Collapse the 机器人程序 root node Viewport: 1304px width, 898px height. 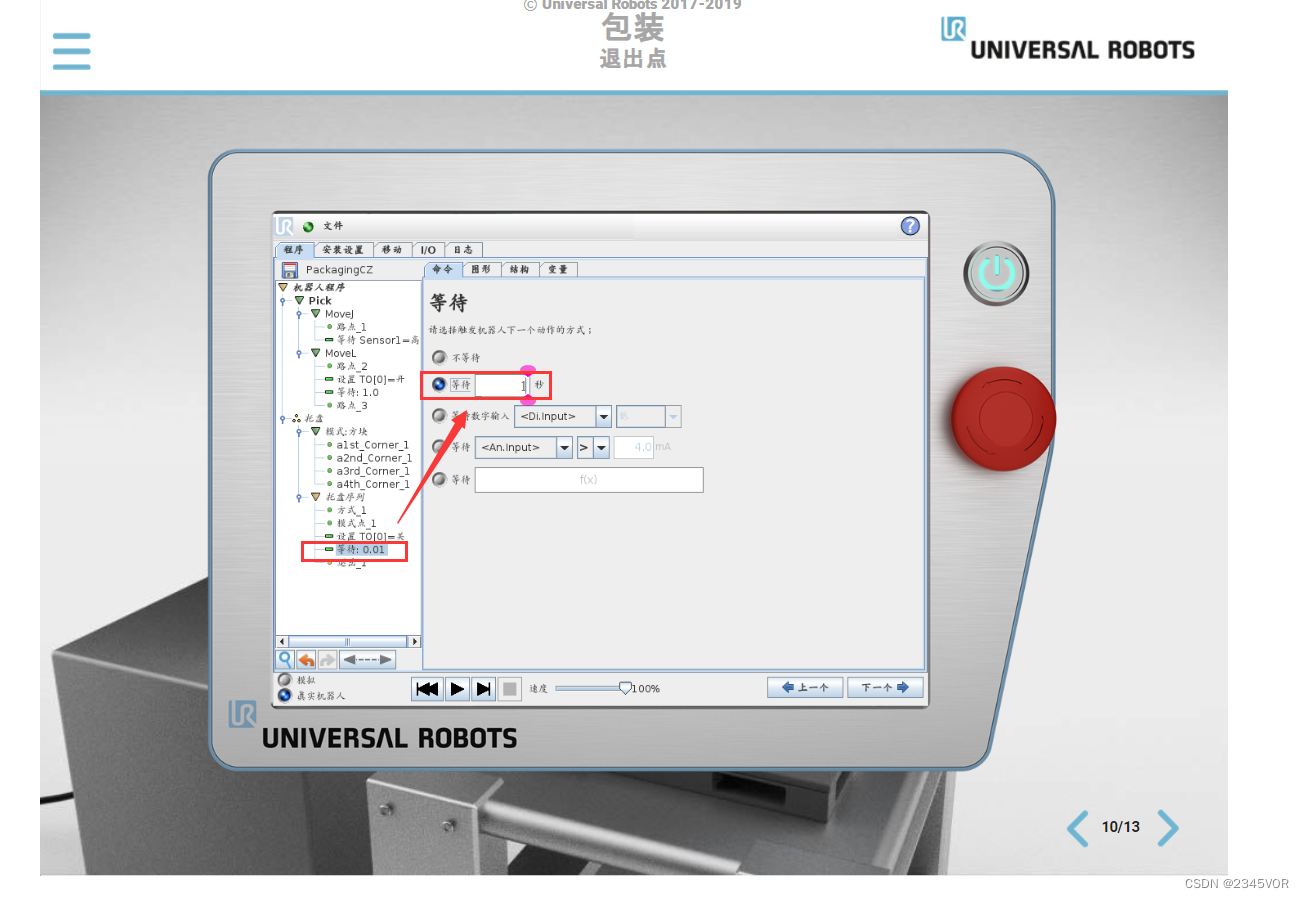(x=283, y=287)
